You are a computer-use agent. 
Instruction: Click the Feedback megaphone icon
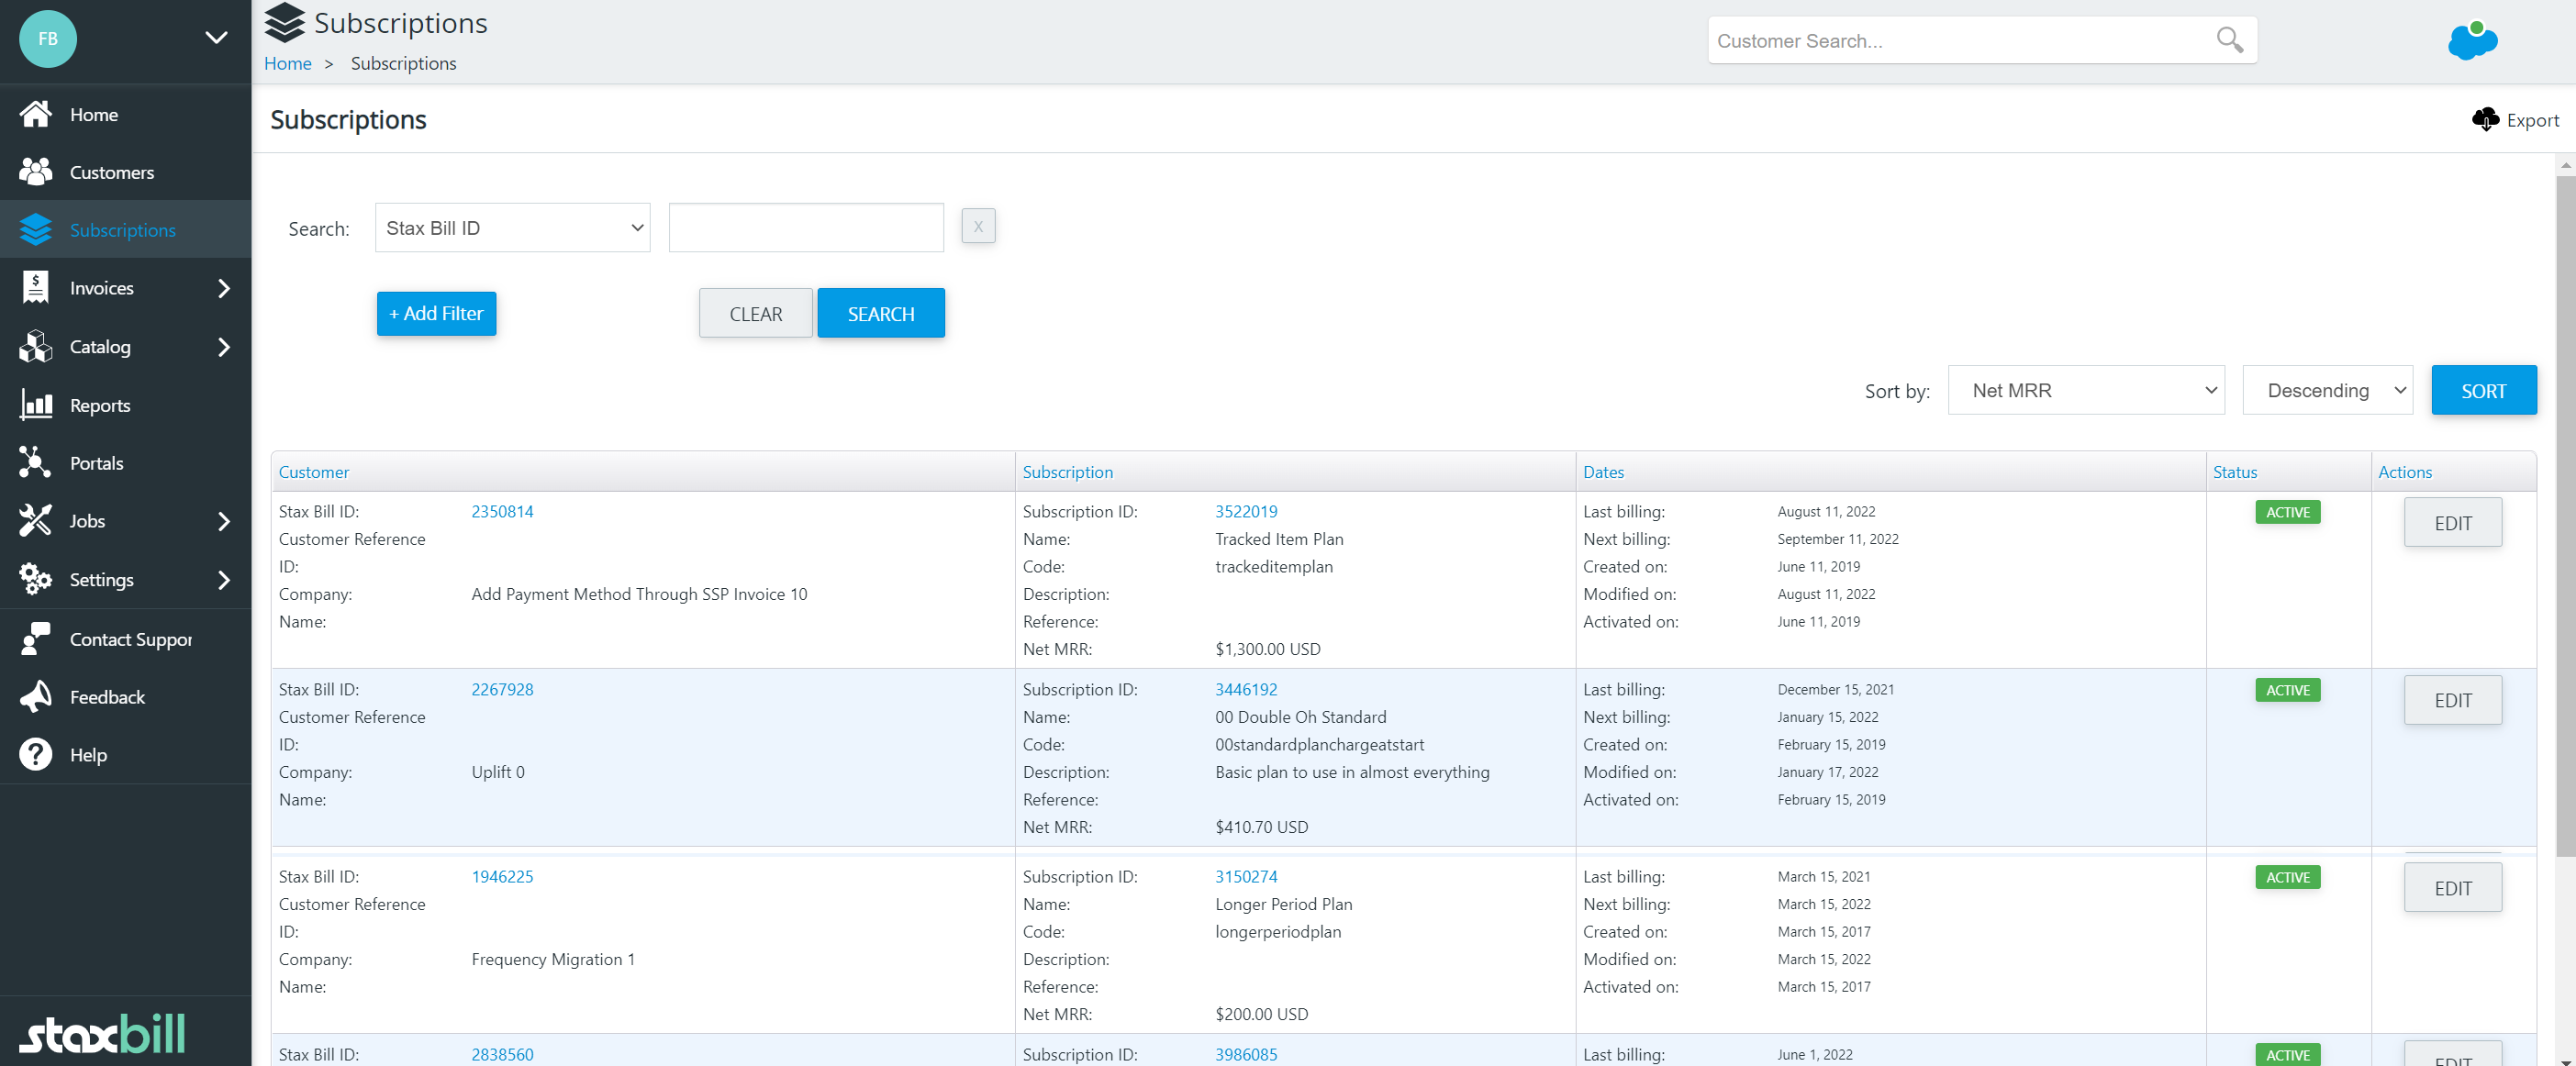pos(36,697)
